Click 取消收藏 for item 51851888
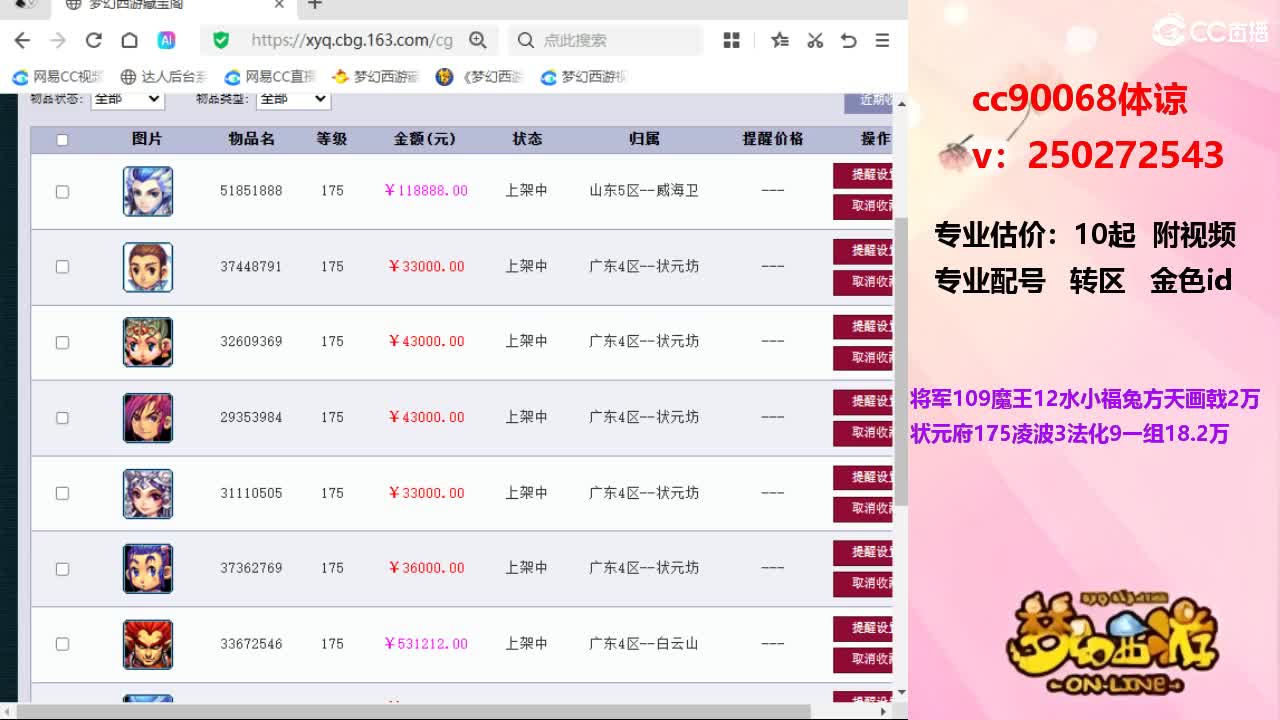The width and height of the screenshot is (1280, 720). point(863,206)
